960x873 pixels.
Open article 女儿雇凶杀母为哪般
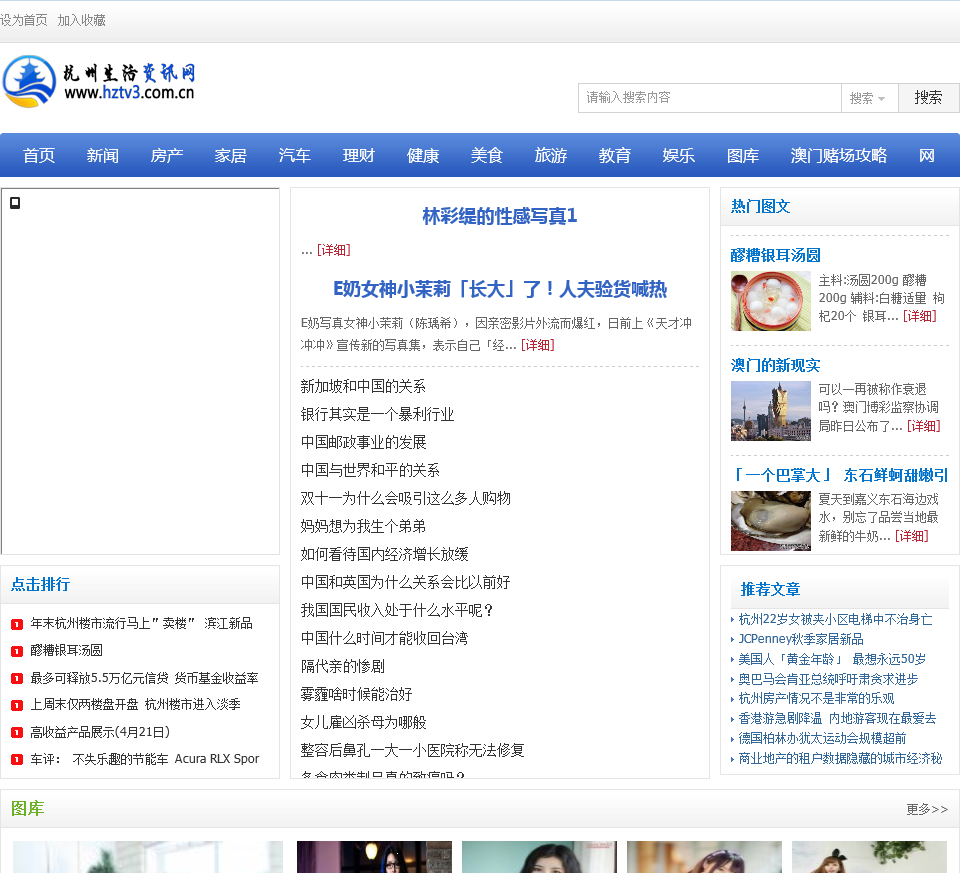[x=364, y=722]
